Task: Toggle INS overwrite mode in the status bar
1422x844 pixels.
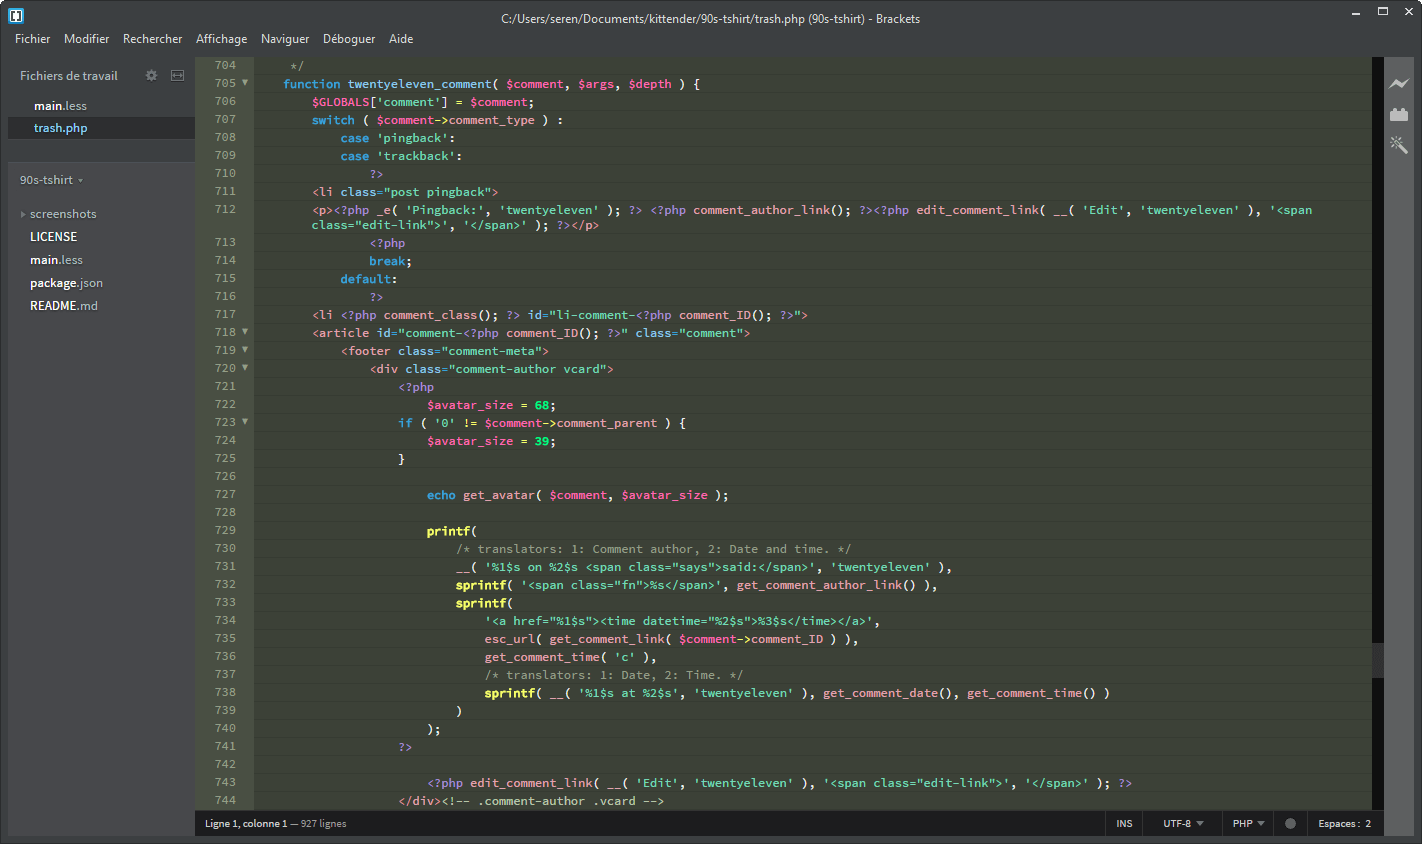Action: click(1124, 823)
